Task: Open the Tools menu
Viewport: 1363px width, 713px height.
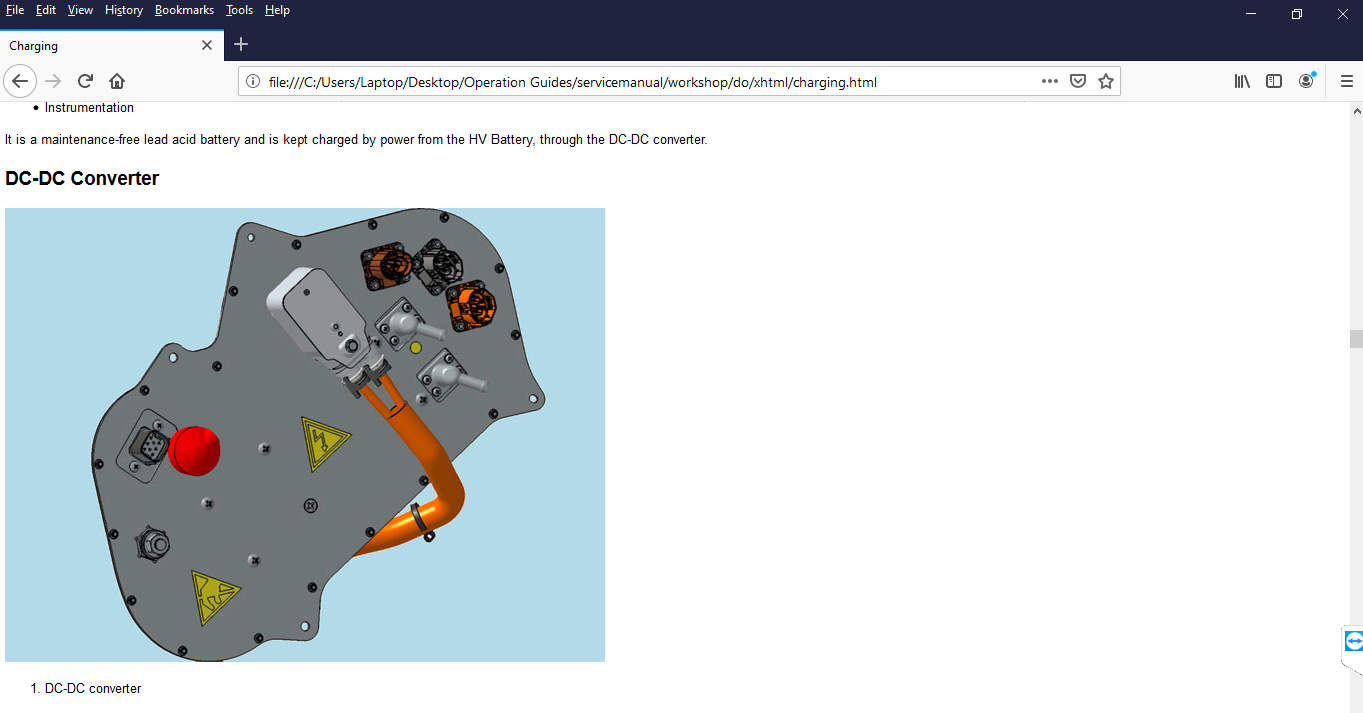Action: click(x=239, y=10)
